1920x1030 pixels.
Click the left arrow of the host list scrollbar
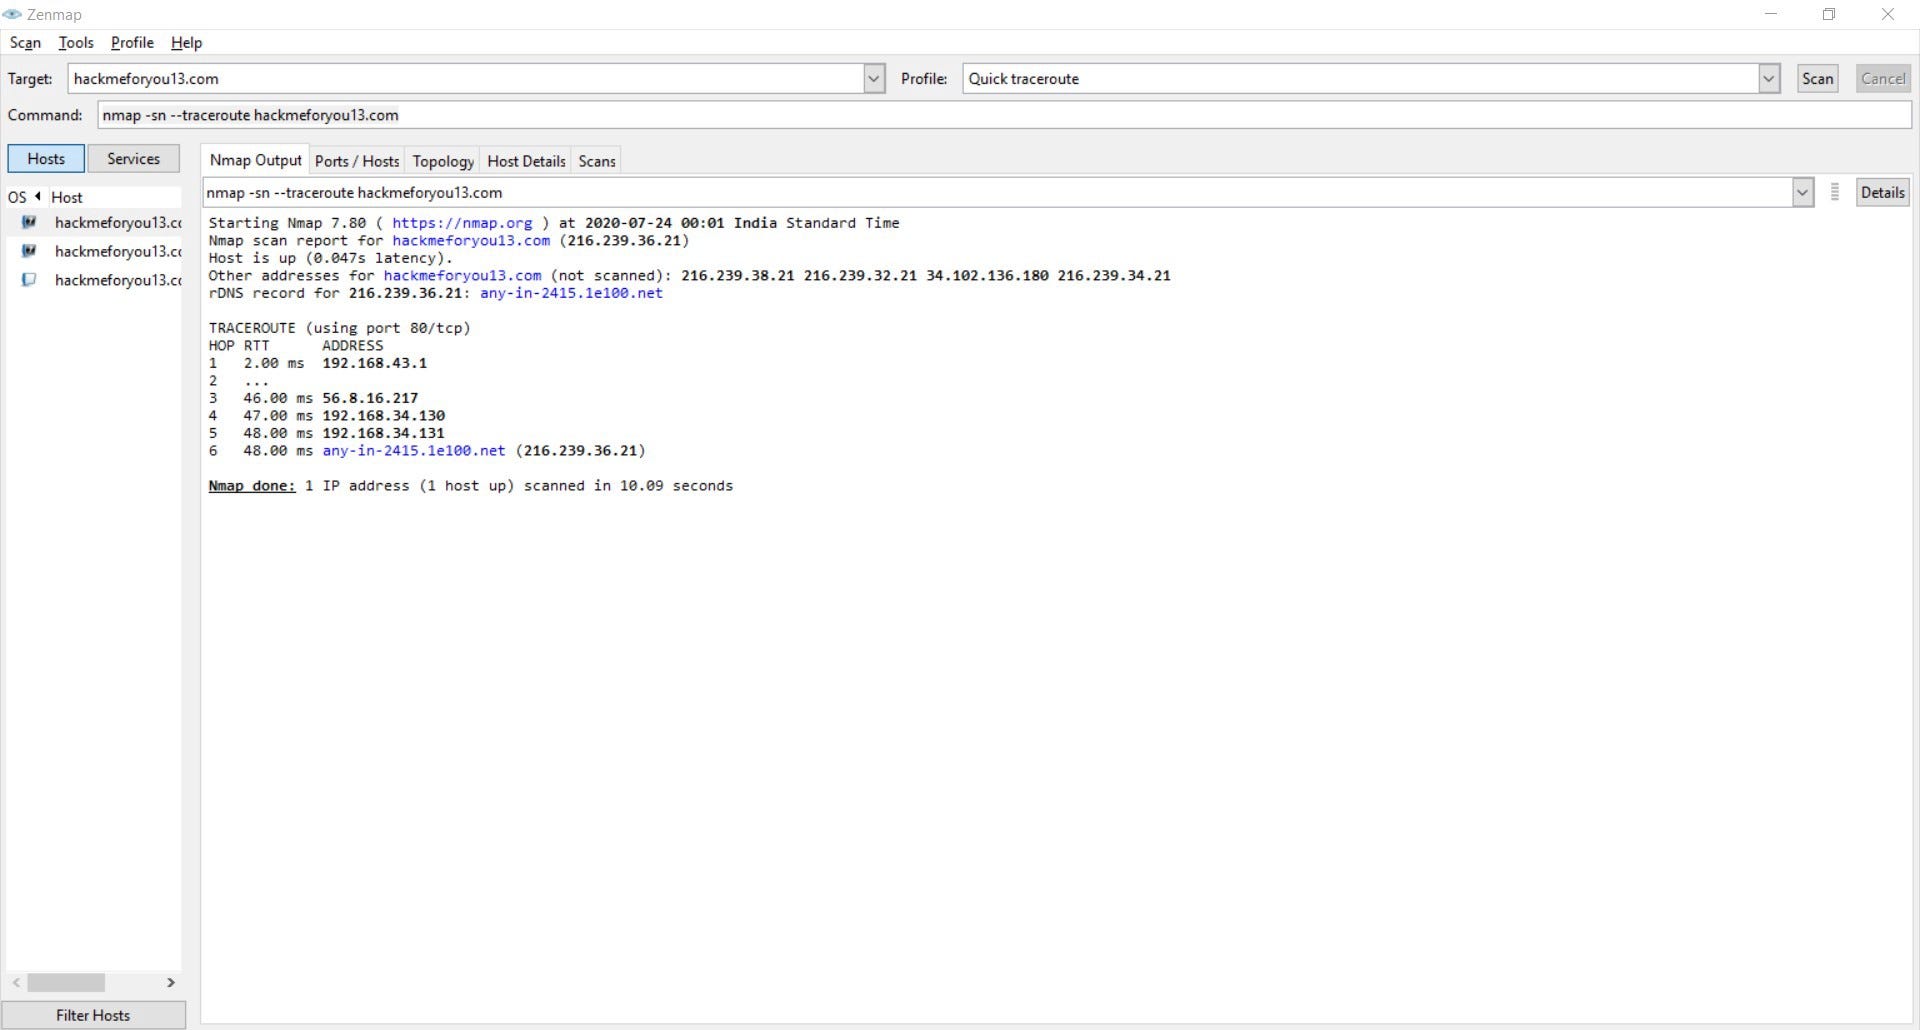click(x=16, y=983)
